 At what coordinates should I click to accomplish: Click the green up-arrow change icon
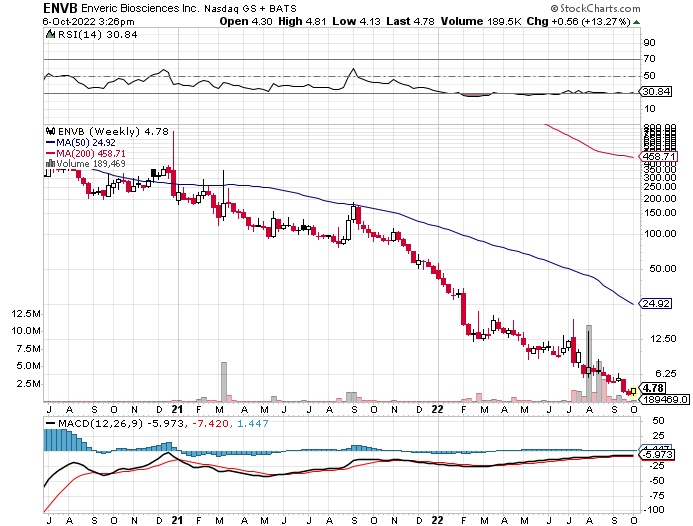click(636, 22)
